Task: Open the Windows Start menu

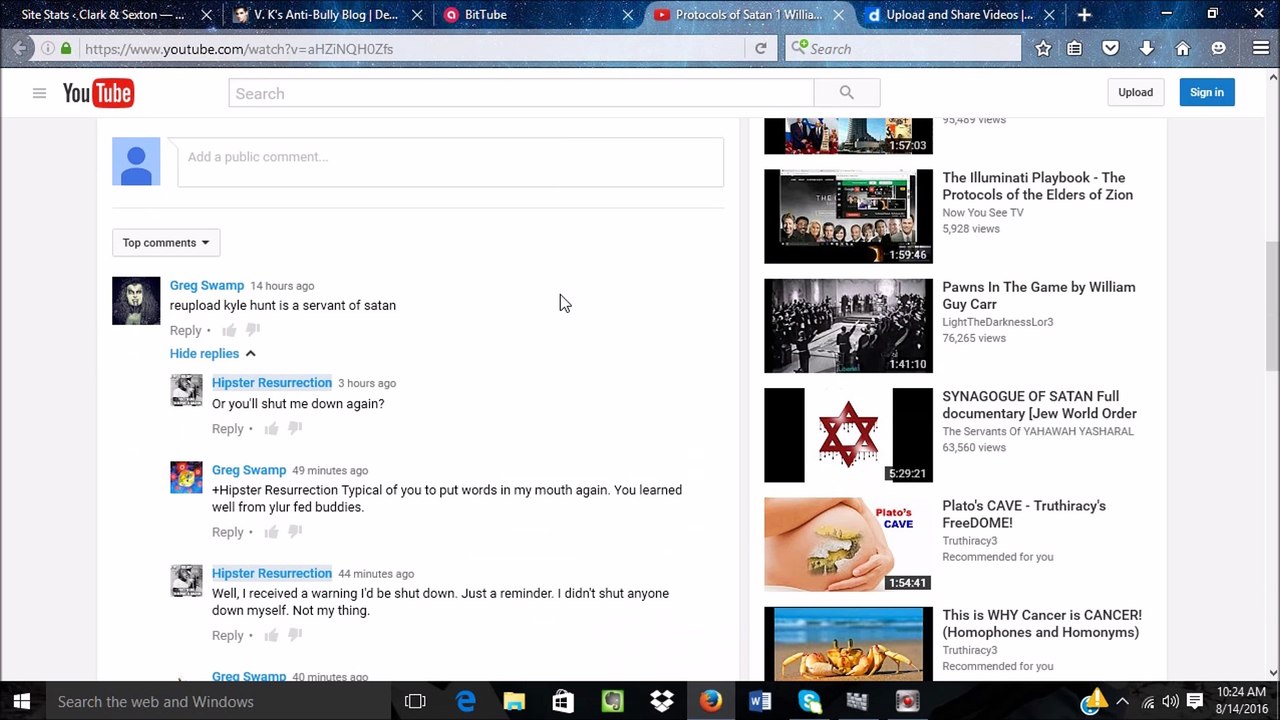Action: click(x=22, y=701)
